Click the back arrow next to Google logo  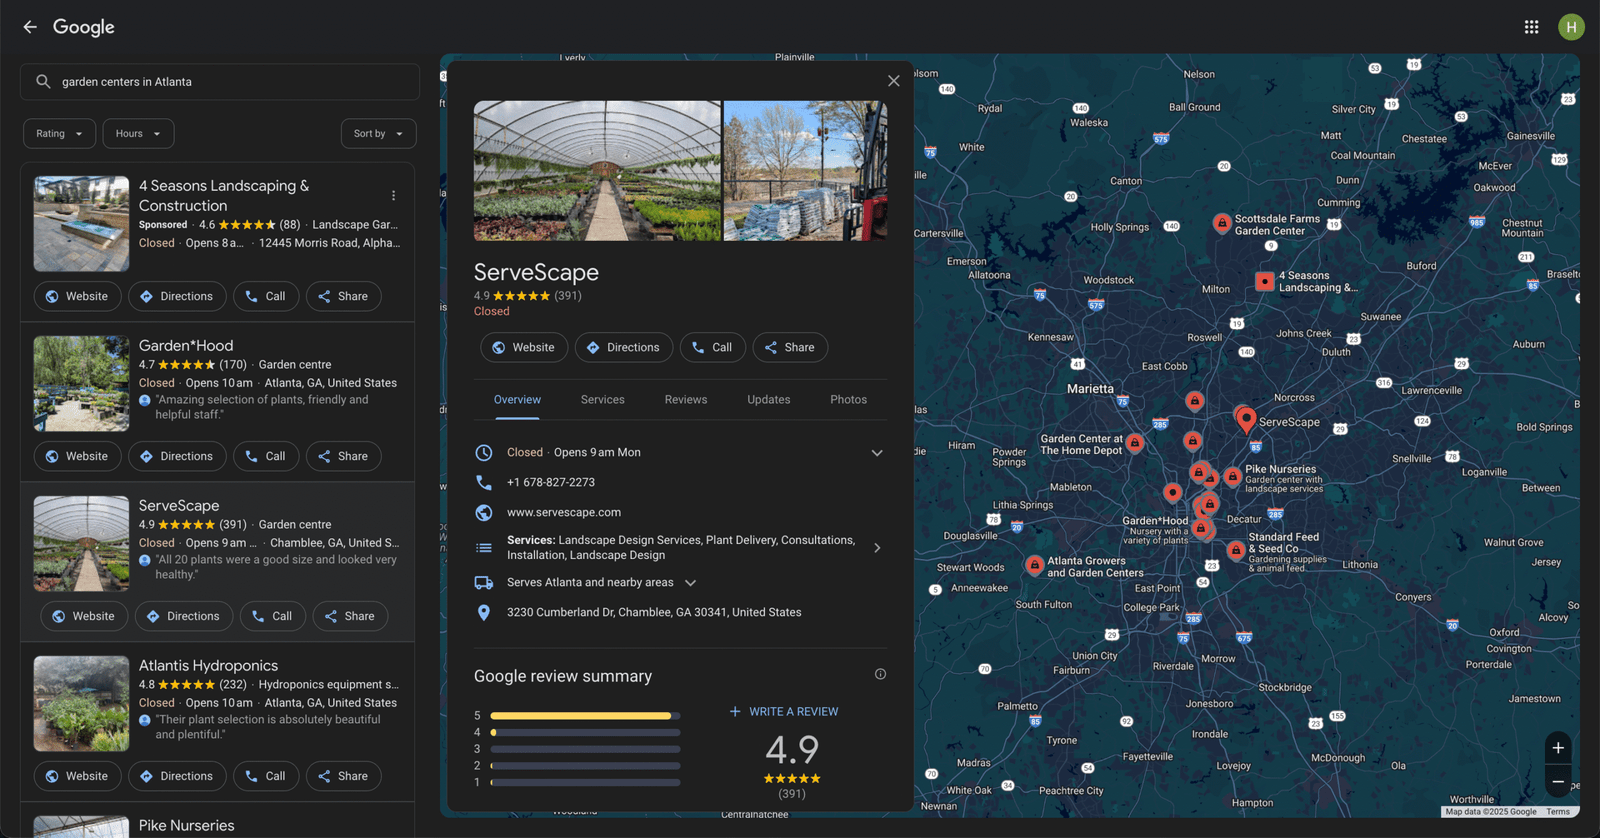(x=30, y=27)
